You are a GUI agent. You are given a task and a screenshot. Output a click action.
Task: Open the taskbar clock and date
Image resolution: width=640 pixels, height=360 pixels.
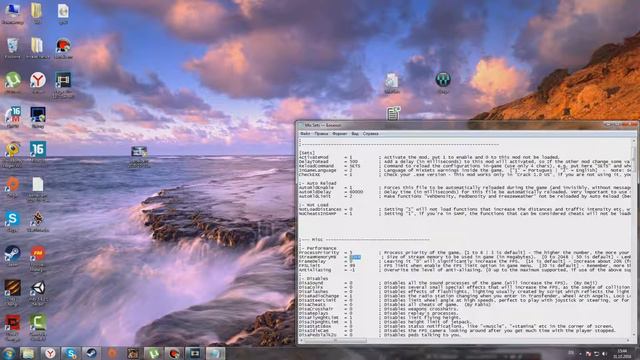[623, 353]
